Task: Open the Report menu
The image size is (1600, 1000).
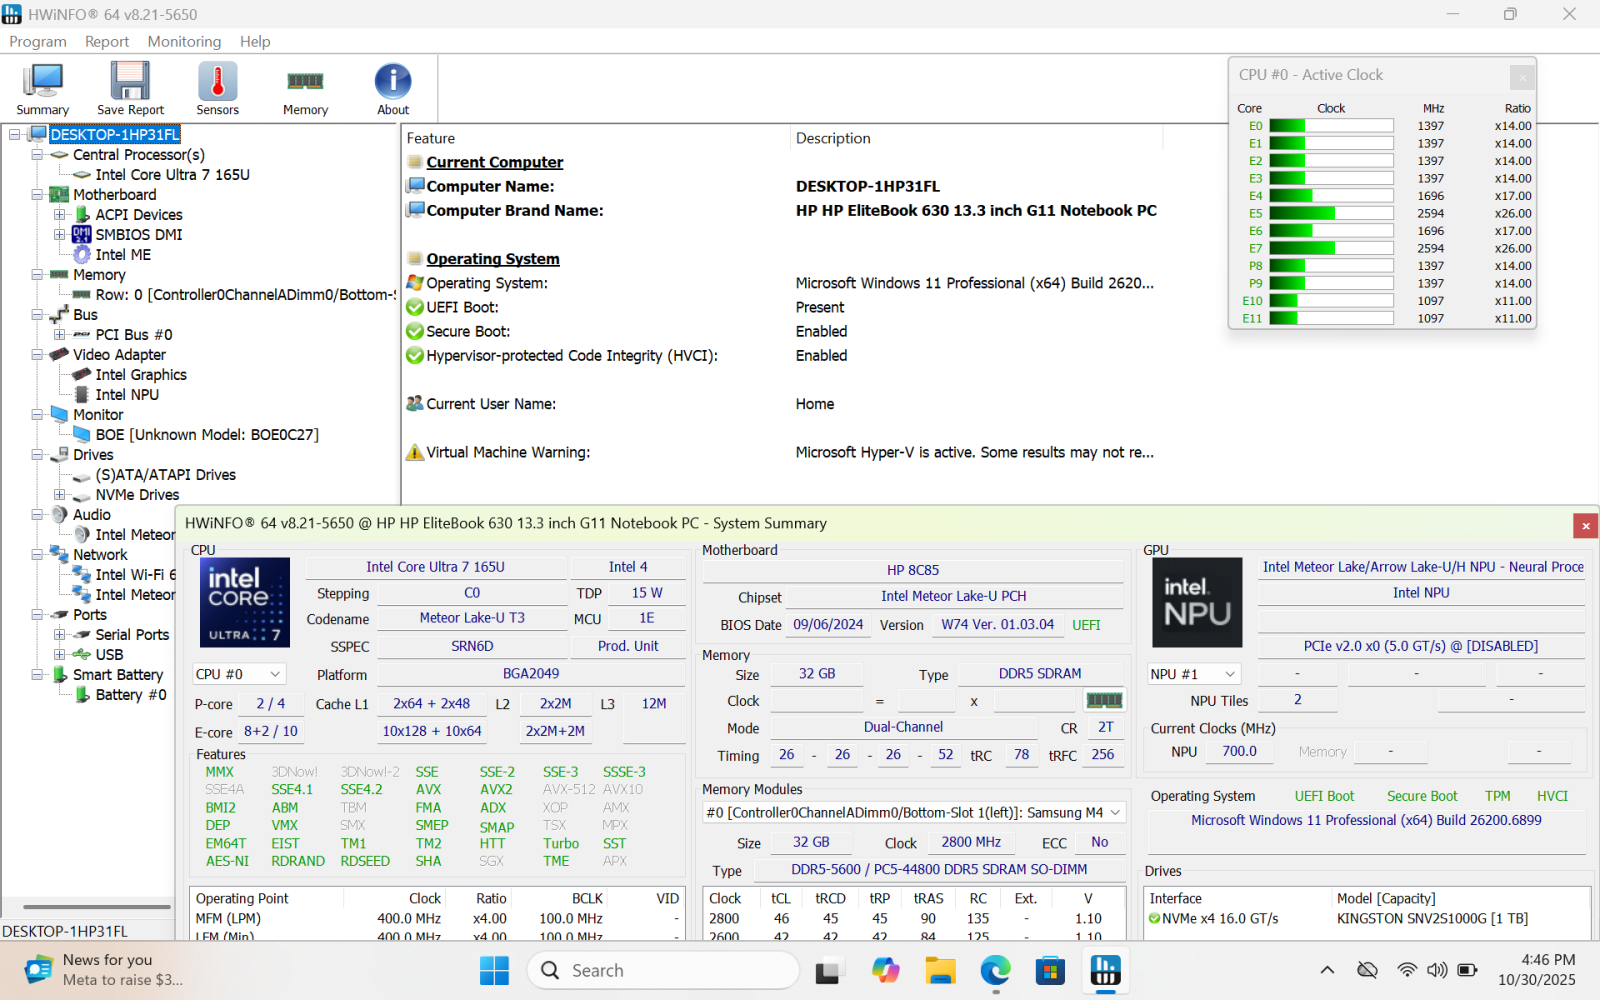Action: click(107, 41)
